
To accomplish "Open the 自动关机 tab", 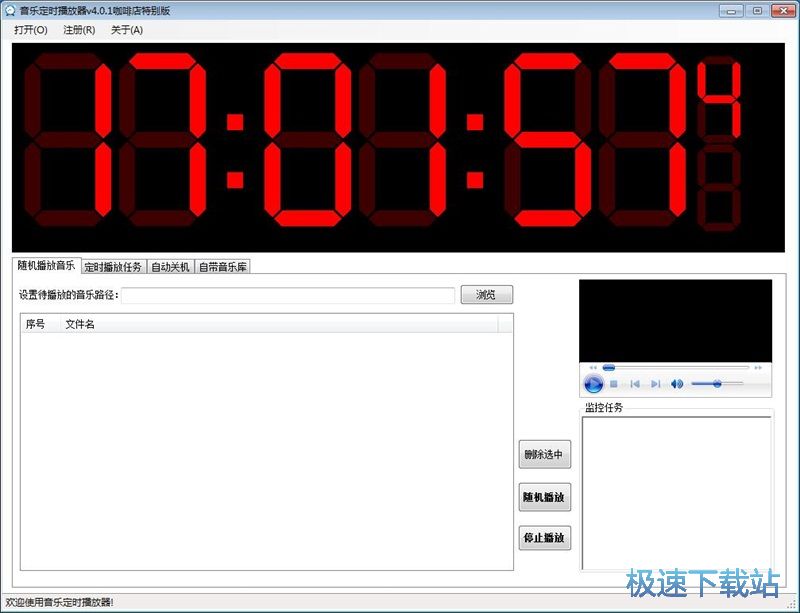I will (169, 266).
